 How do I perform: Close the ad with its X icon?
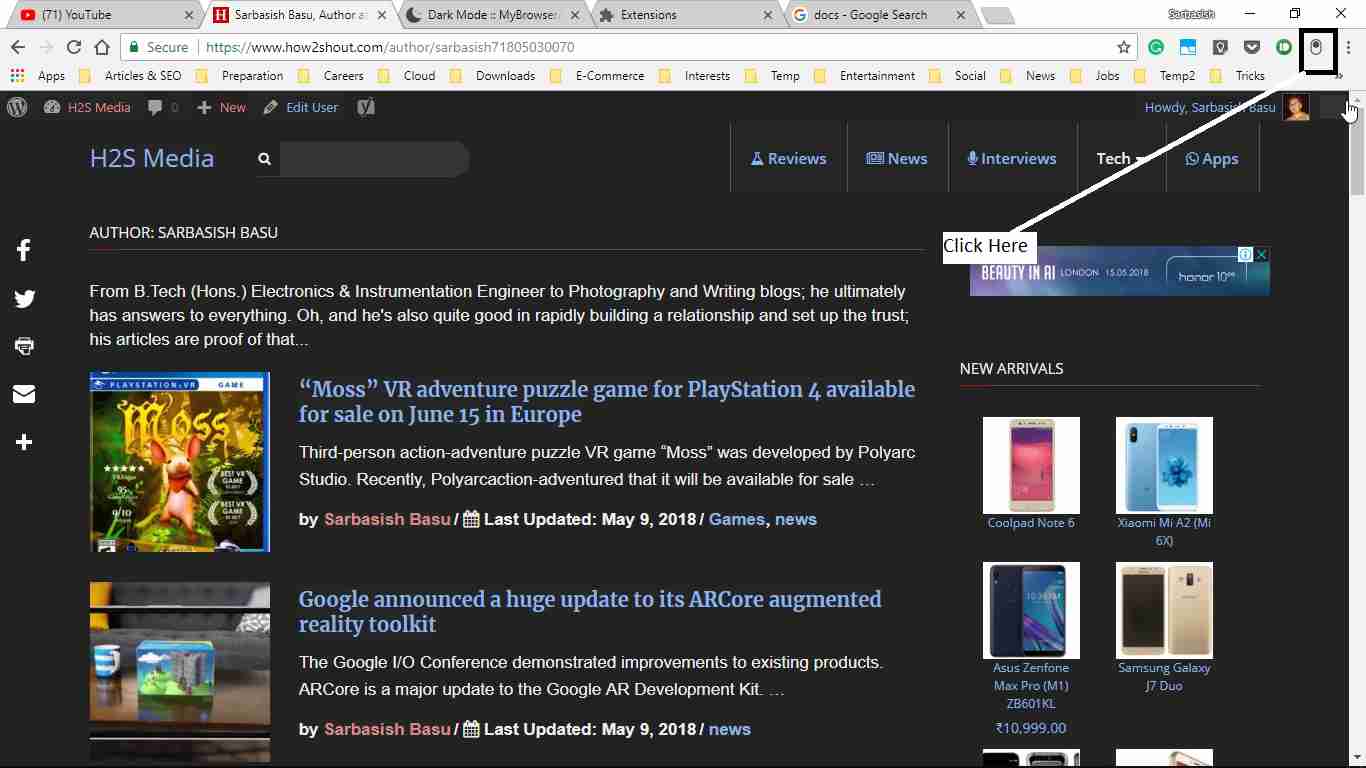tap(1262, 255)
